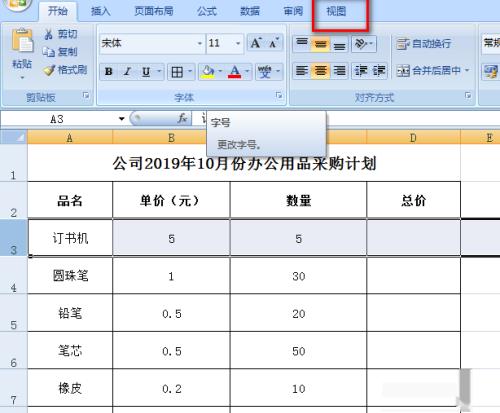
Task: Expand the font color dropdown arrow
Action: coord(247,71)
